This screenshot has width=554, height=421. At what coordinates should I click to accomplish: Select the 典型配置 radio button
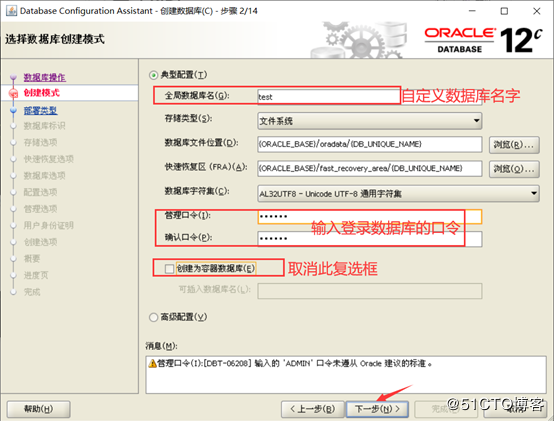coord(153,75)
